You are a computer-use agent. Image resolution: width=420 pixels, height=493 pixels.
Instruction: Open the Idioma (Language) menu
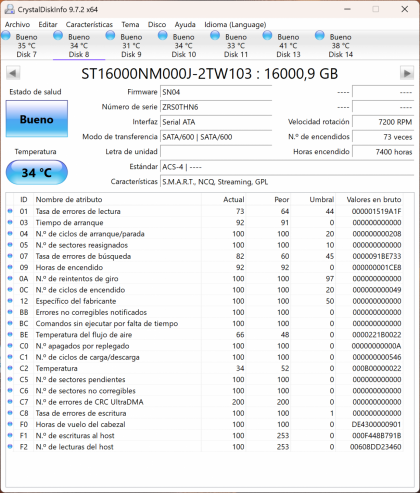235,24
